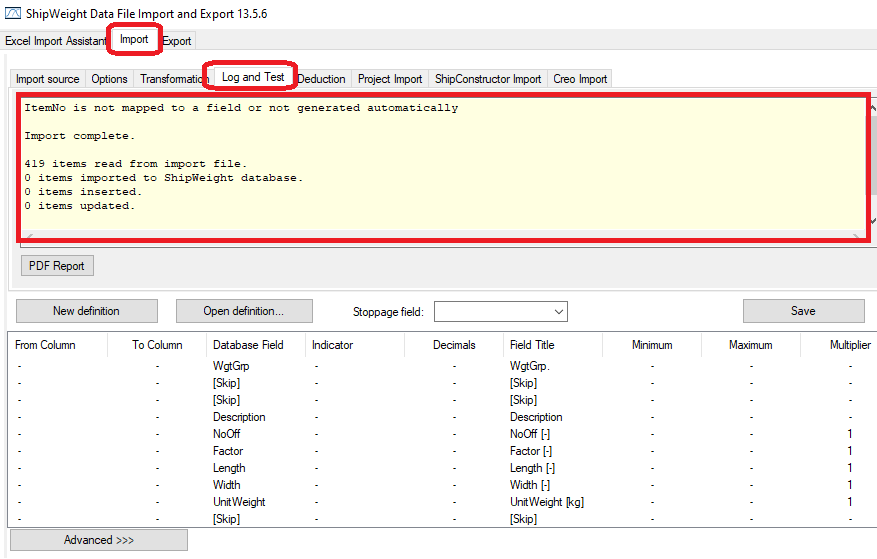Select the Width database field row
Viewport: 877px width, 559px height.
(227, 485)
